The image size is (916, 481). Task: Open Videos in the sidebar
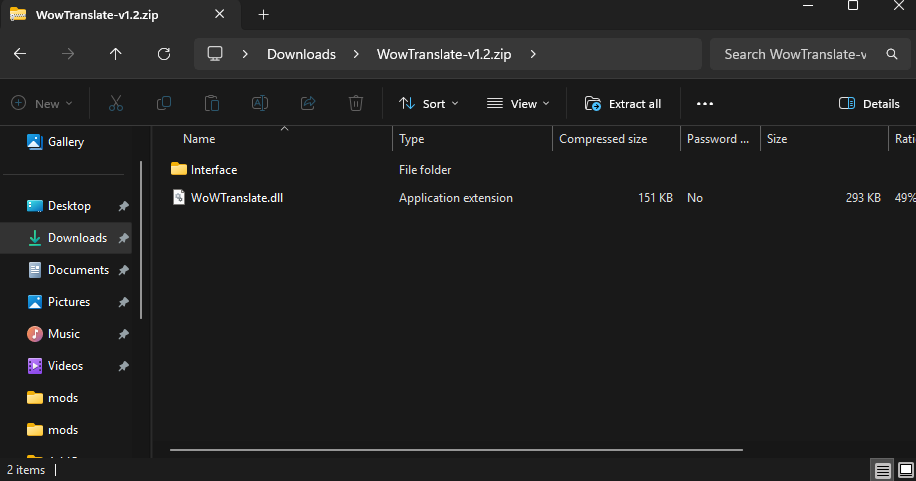(x=65, y=366)
